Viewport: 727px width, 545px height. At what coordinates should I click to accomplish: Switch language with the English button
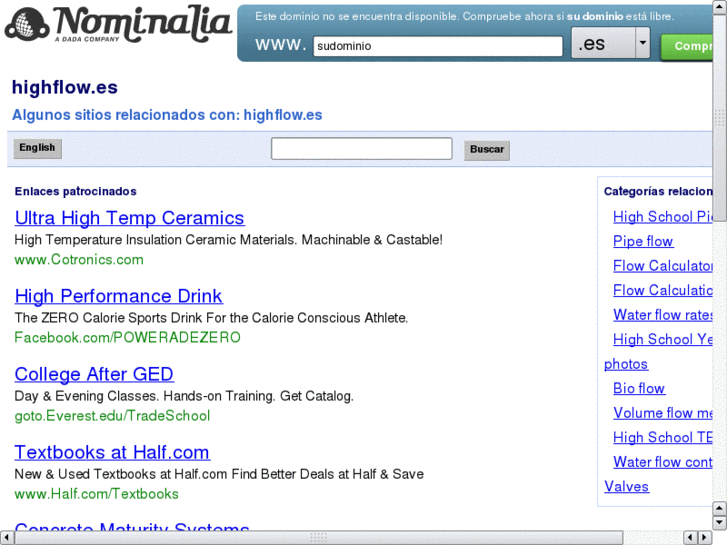(x=37, y=148)
